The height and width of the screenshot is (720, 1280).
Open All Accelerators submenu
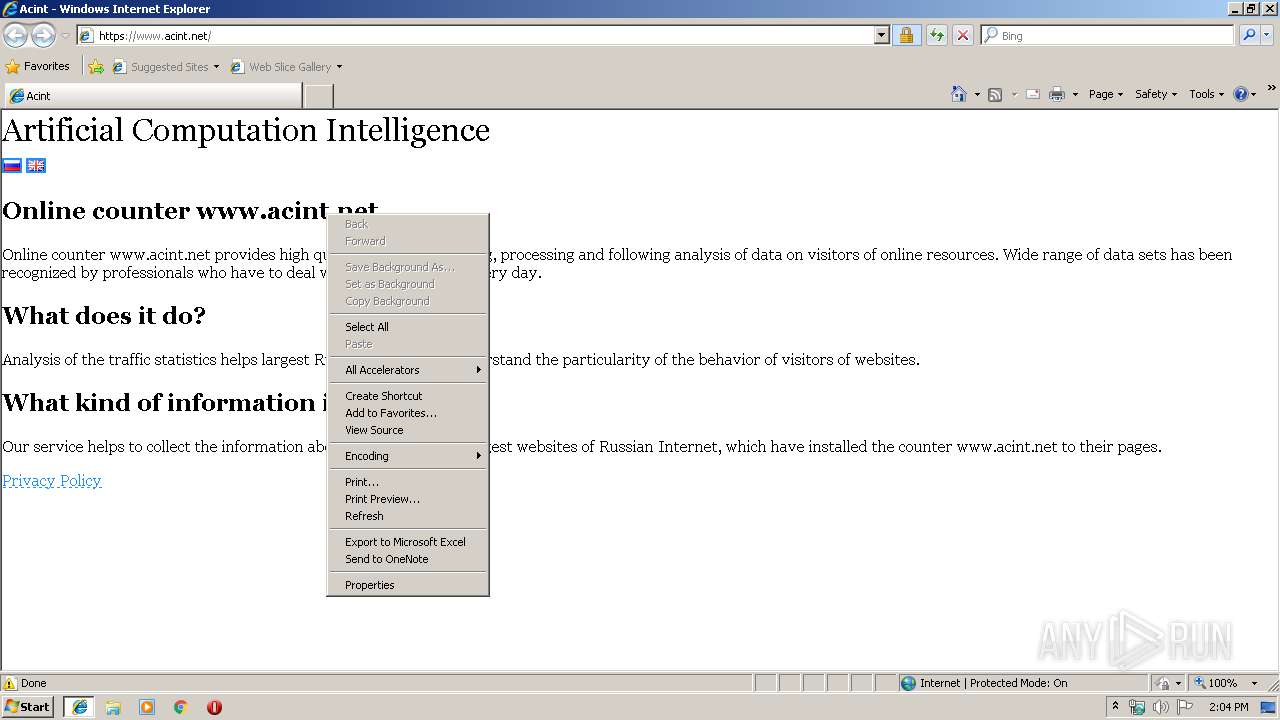point(408,370)
